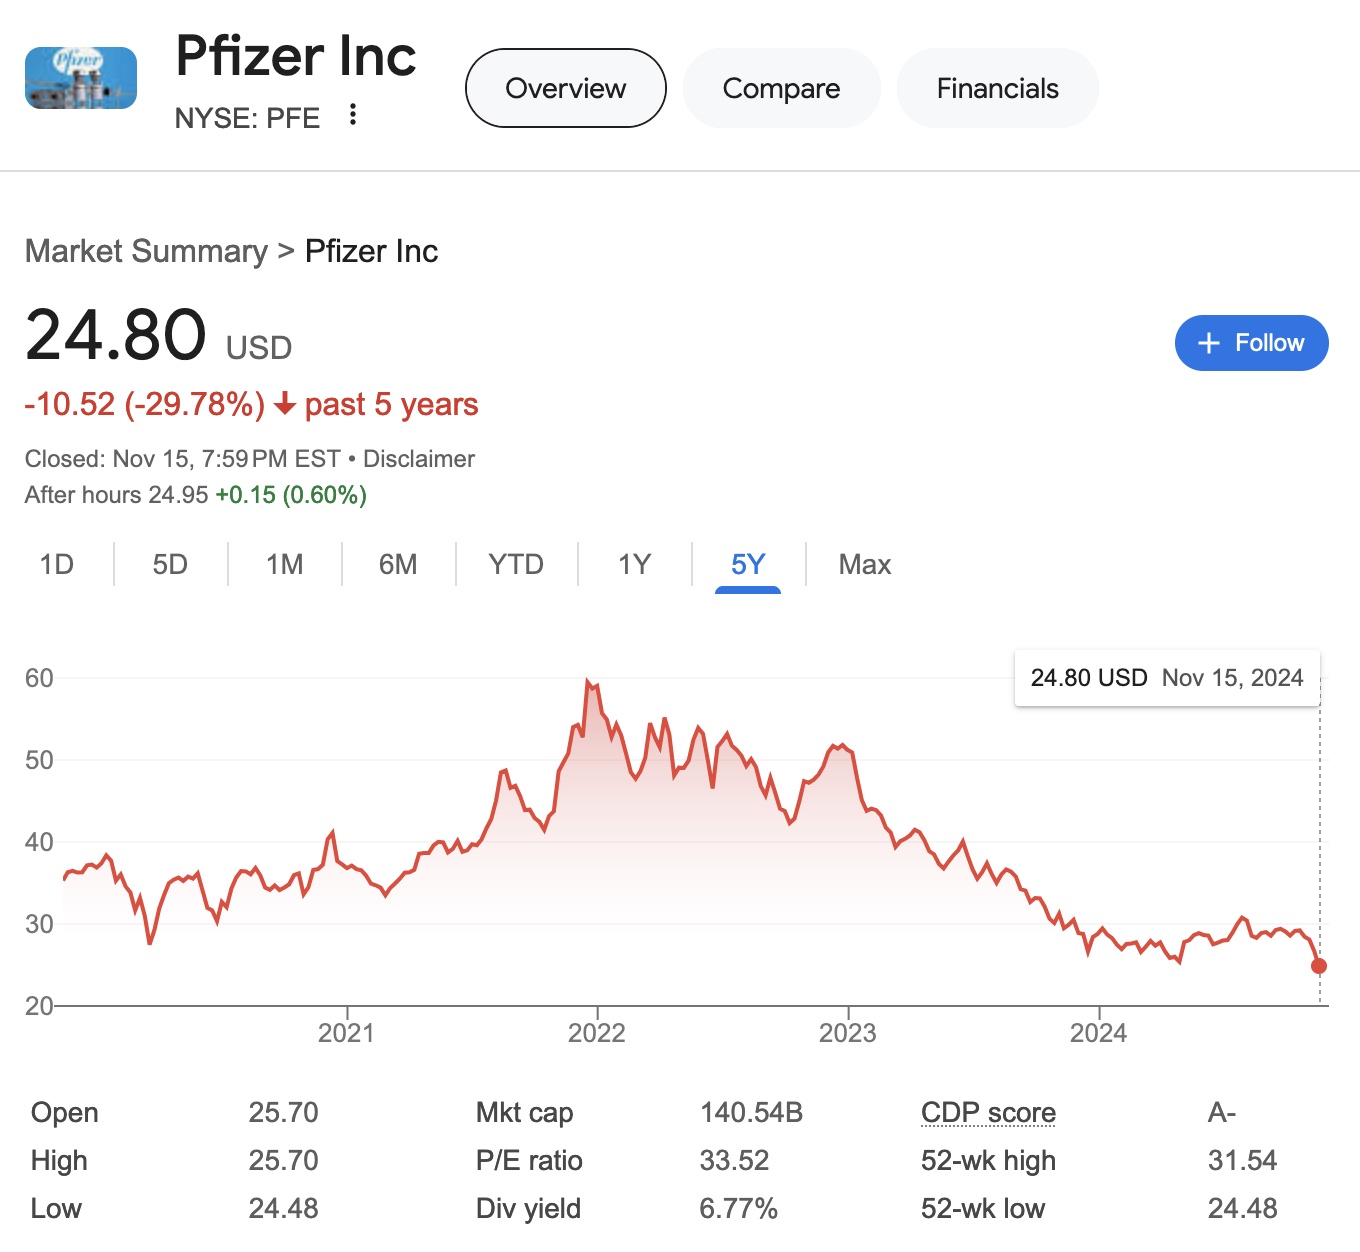The width and height of the screenshot is (1360, 1252).
Task: Click the 2022 peak on the price chart
Action: 589,683
